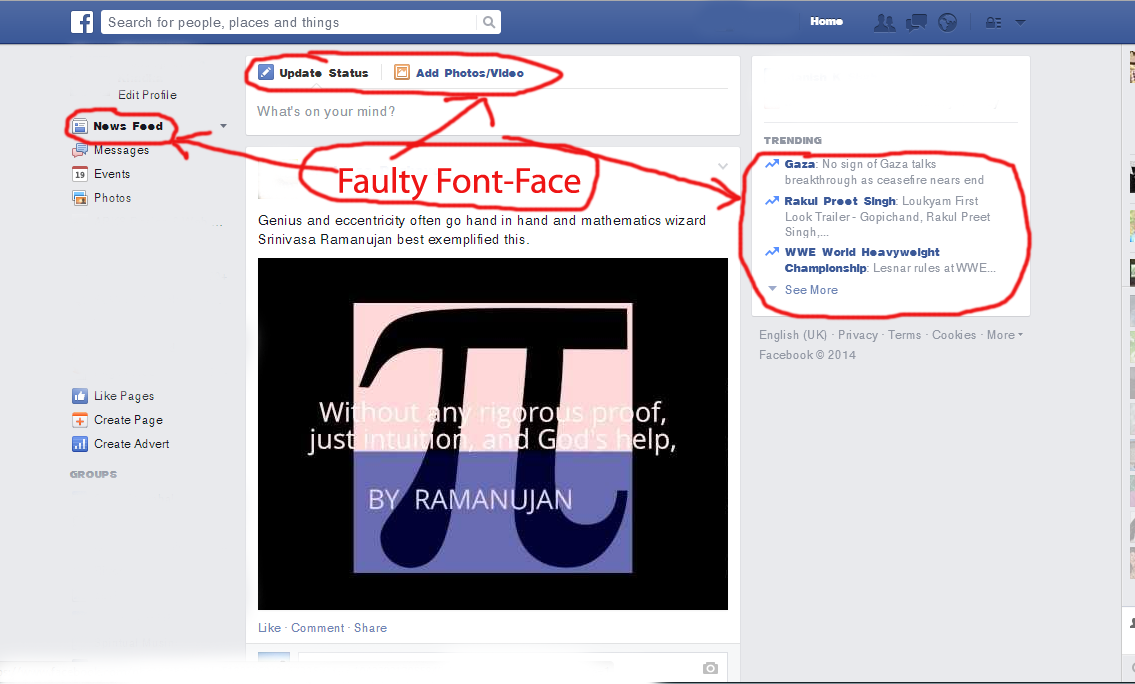Open Messages from the sidebar
This screenshot has height=684, width=1135.
tap(122, 150)
